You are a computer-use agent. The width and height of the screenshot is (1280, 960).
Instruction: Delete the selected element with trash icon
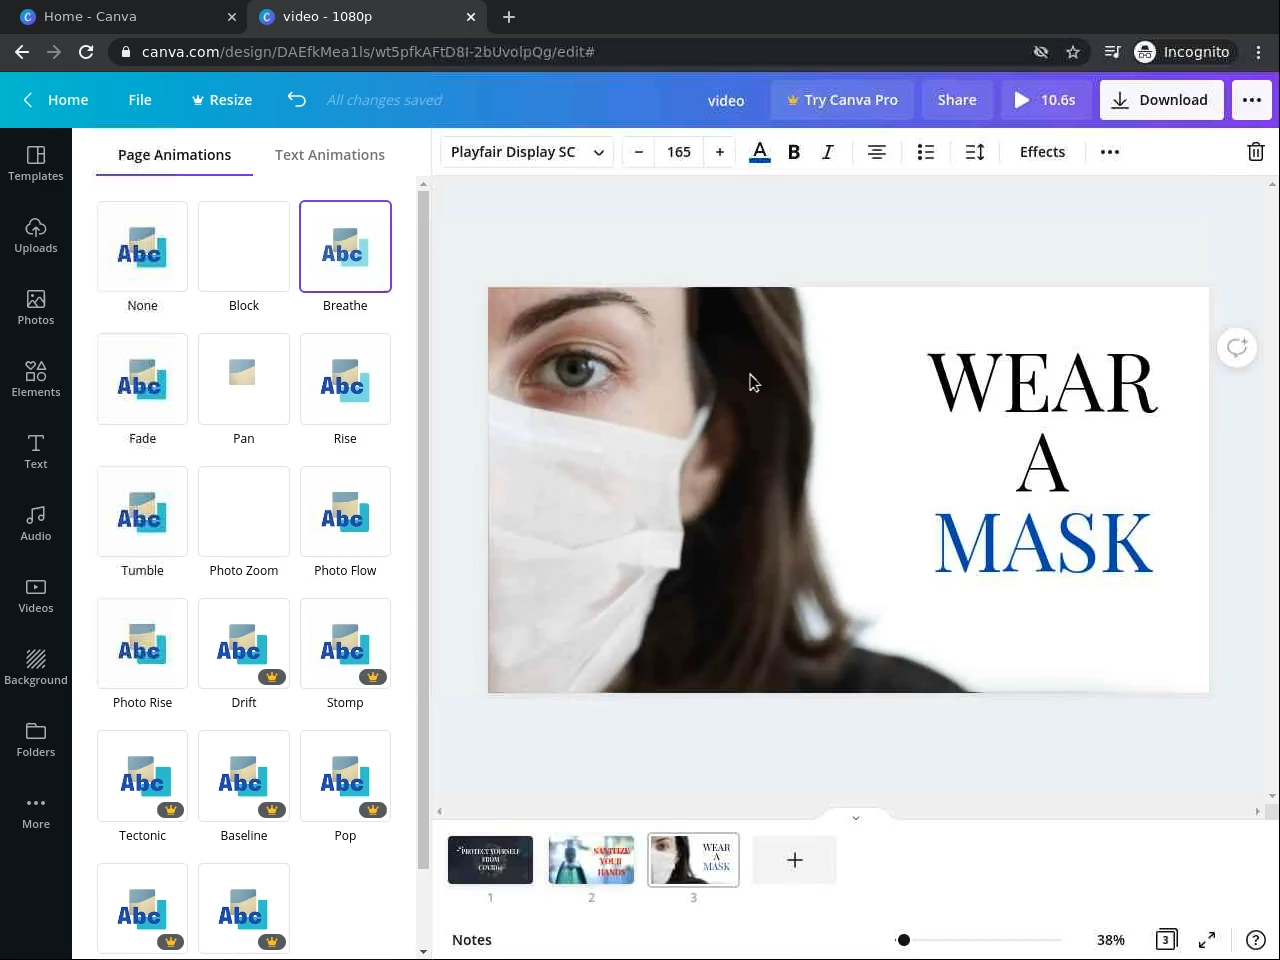pyautogui.click(x=1256, y=152)
